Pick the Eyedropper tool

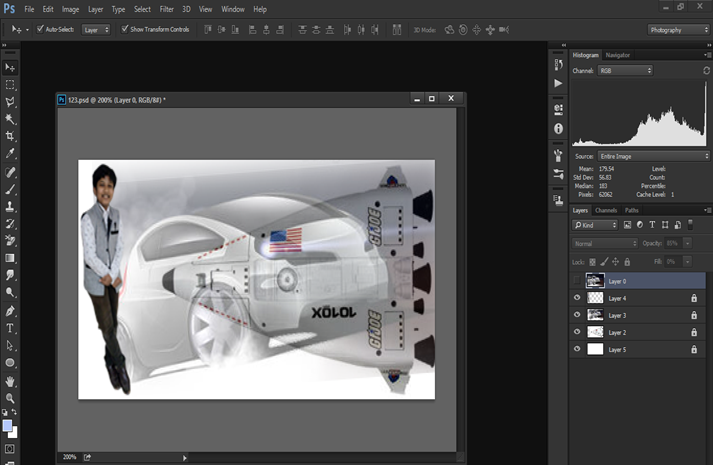tap(10, 154)
